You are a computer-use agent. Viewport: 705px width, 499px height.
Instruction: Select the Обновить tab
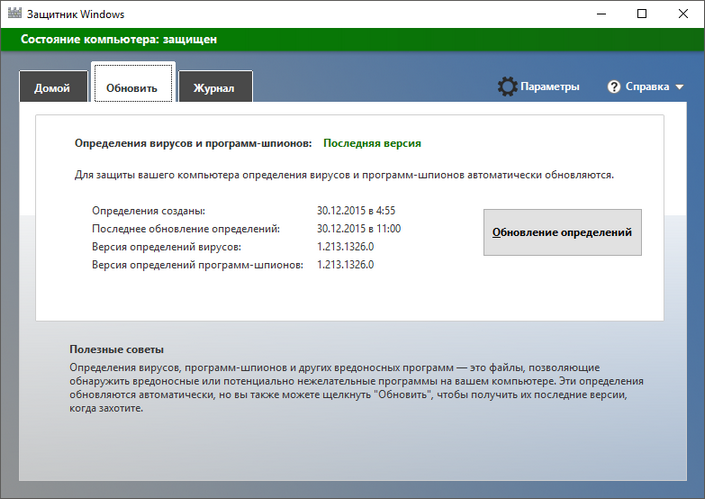[132, 88]
